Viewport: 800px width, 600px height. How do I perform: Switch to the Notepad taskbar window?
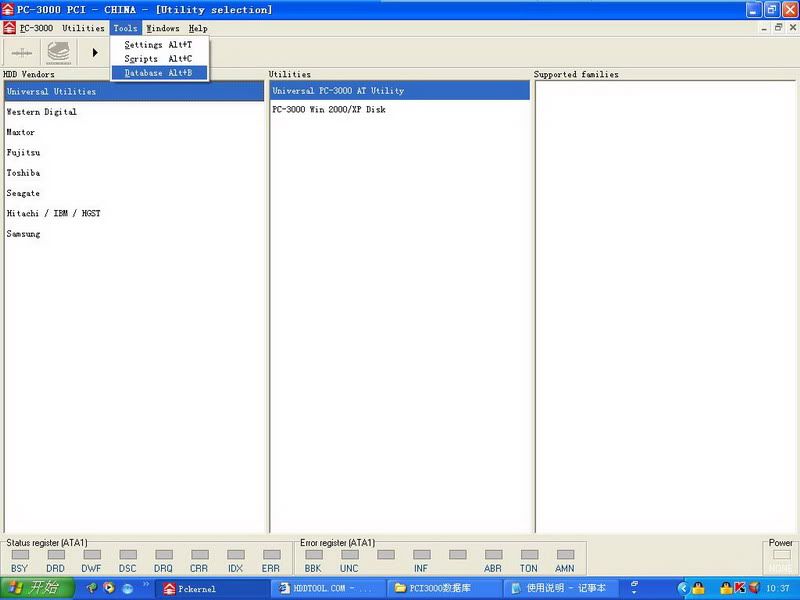pyautogui.click(x=560, y=589)
